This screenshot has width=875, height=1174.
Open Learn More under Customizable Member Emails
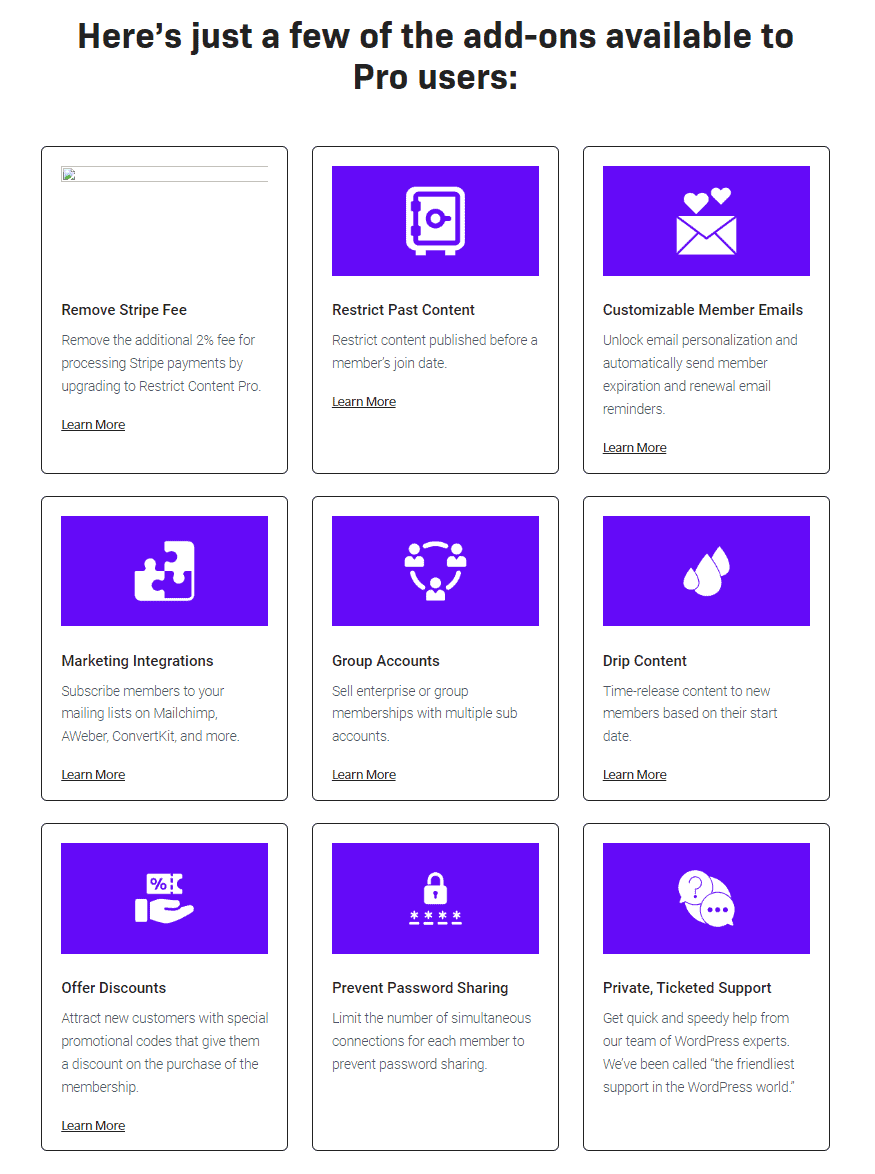click(x=634, y=447)
